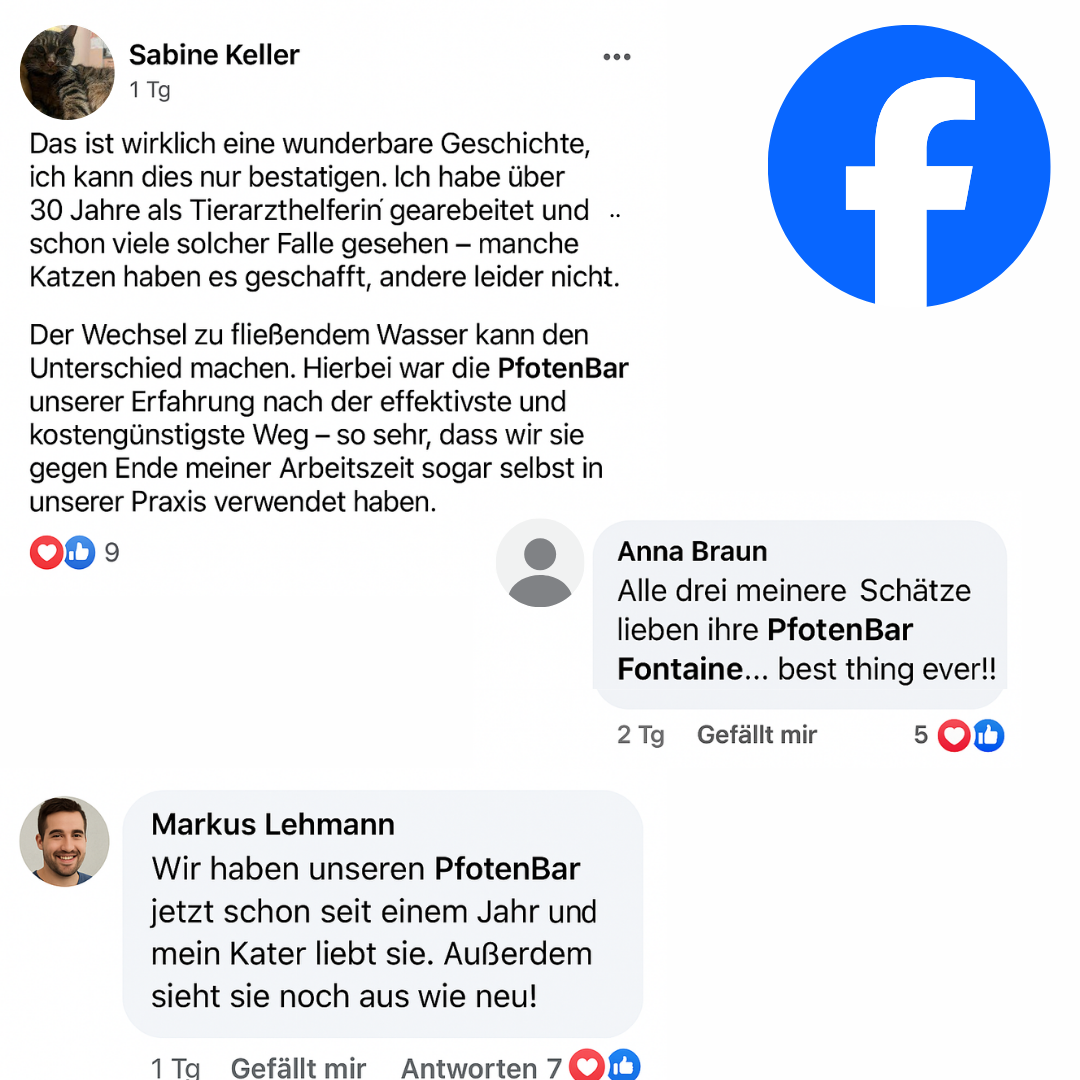The height and width of the screenshot is (1080, 1080).
Task: Click the thumbs-up reaction under Markus Lehmann's comment
Action: coord(622,1066)
